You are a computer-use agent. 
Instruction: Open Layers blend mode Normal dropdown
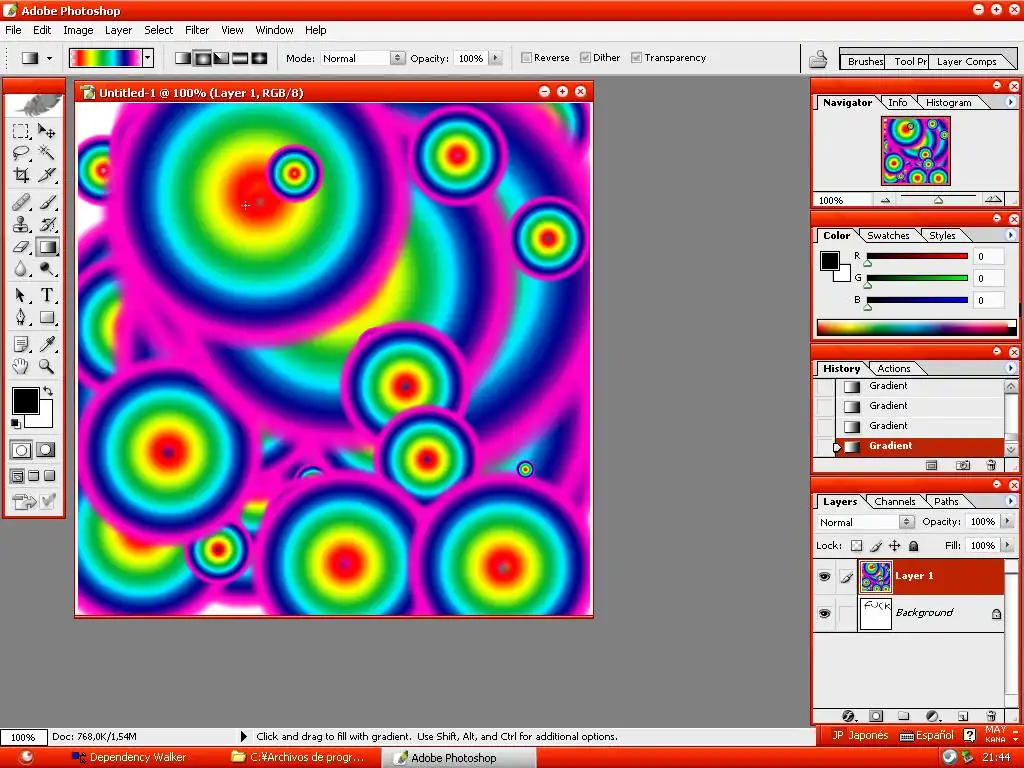865,522
